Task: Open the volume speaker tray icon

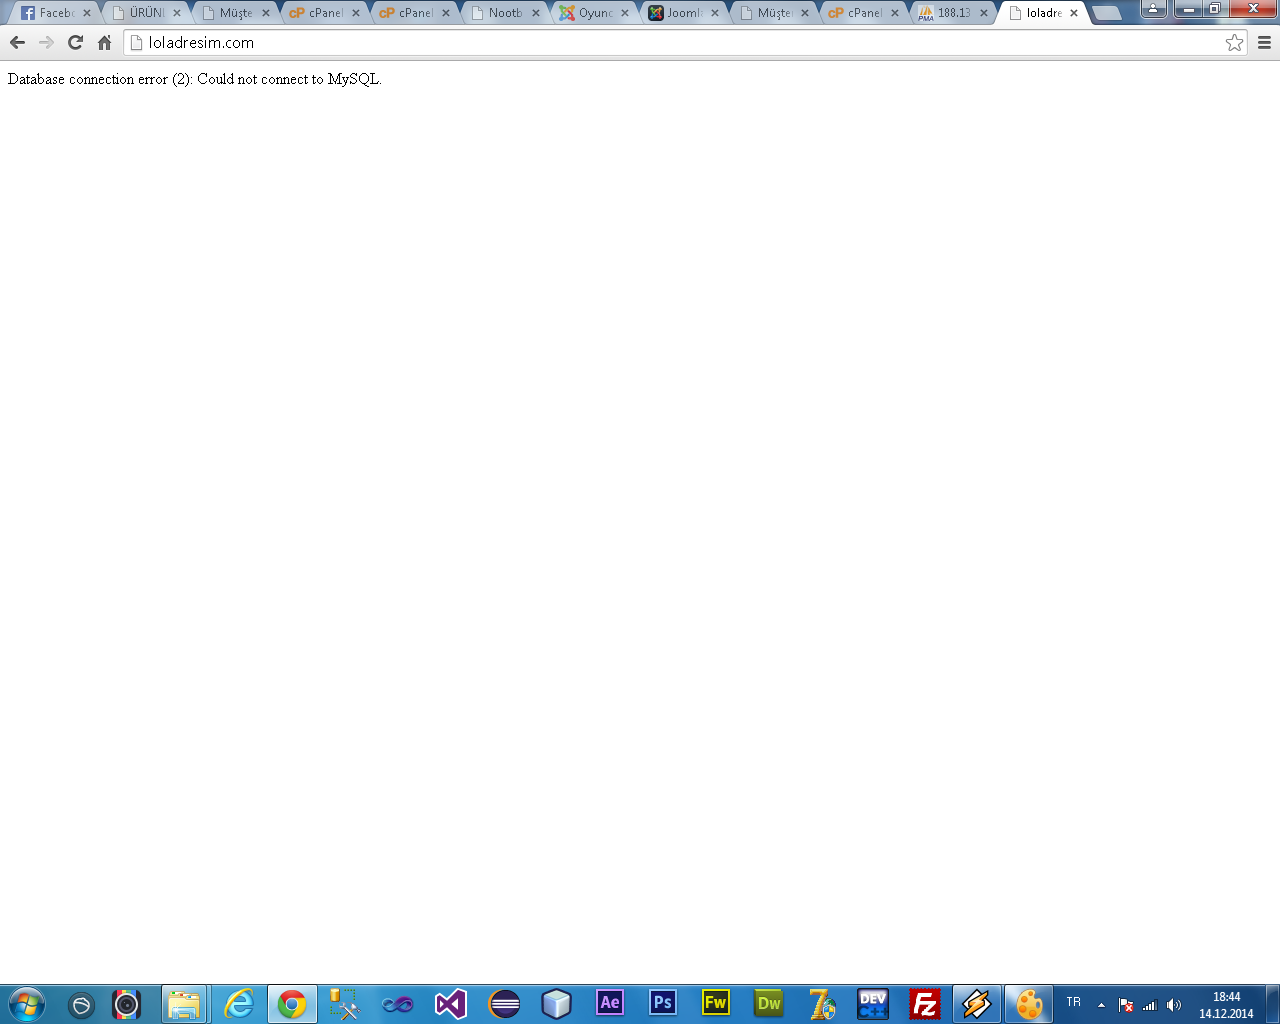Action: 1174,1005
